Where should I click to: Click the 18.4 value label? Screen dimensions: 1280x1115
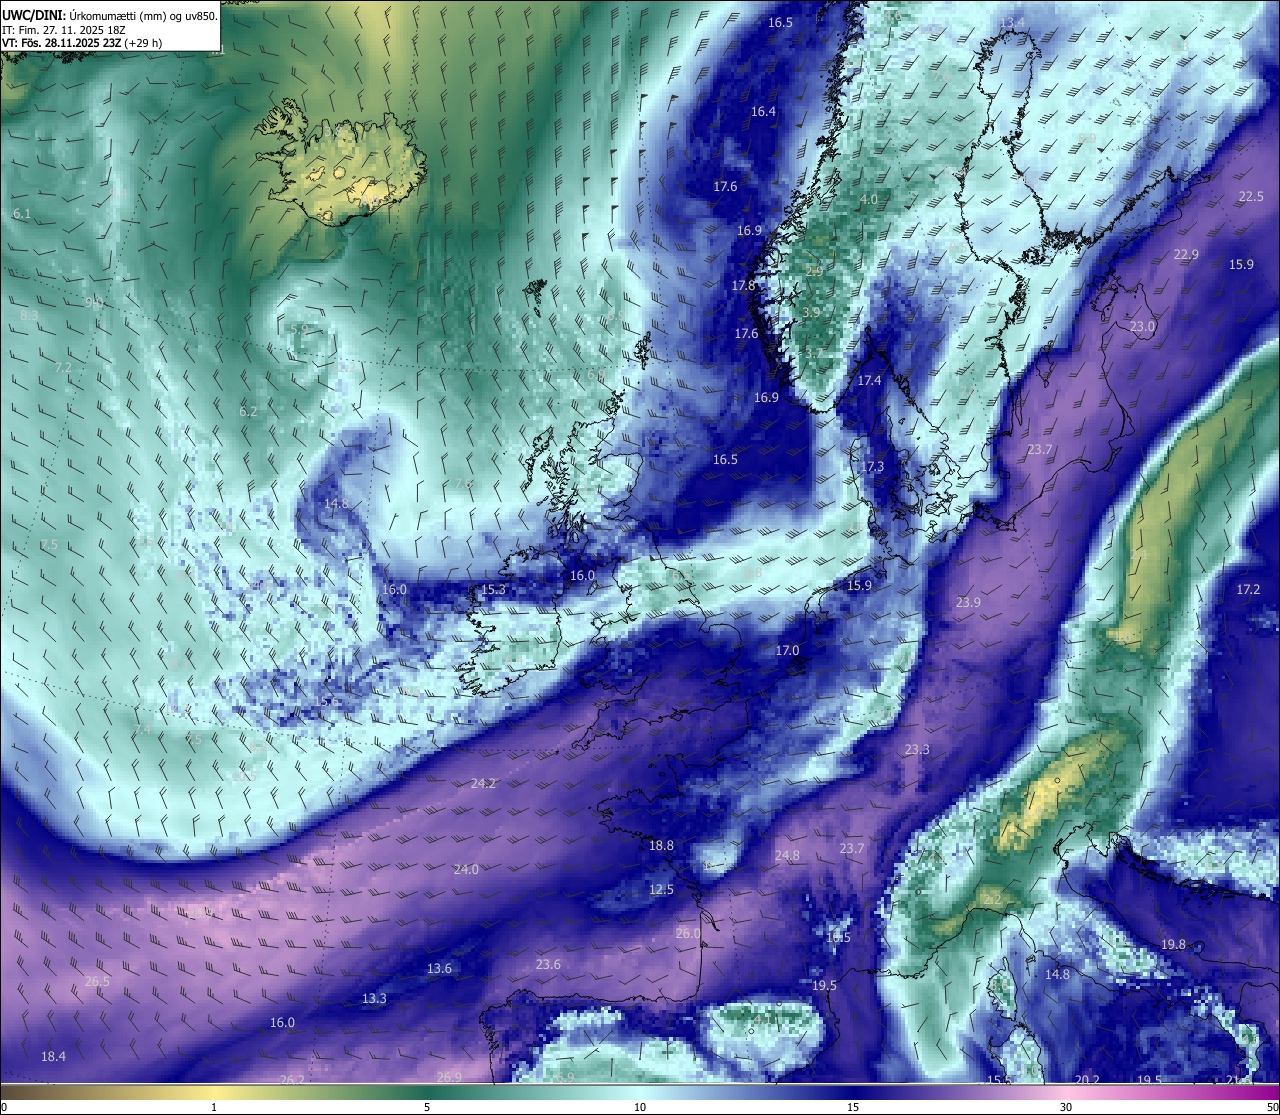tap(53, 1057)
